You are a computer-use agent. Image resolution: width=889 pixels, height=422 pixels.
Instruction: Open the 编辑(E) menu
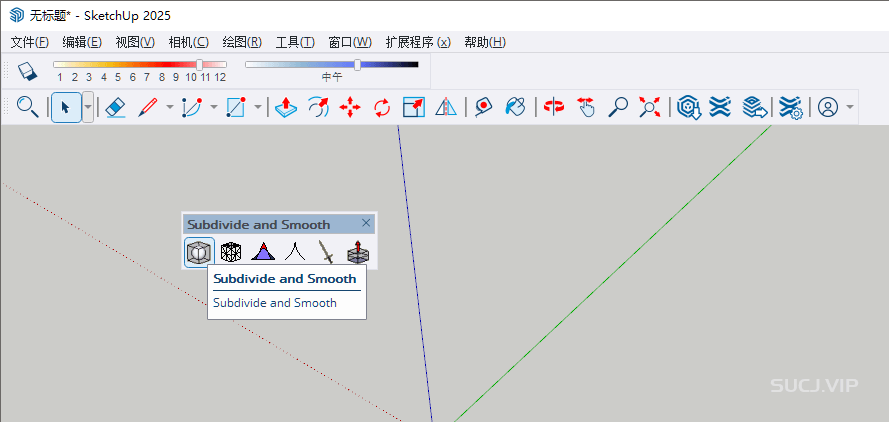click(82, 42)
